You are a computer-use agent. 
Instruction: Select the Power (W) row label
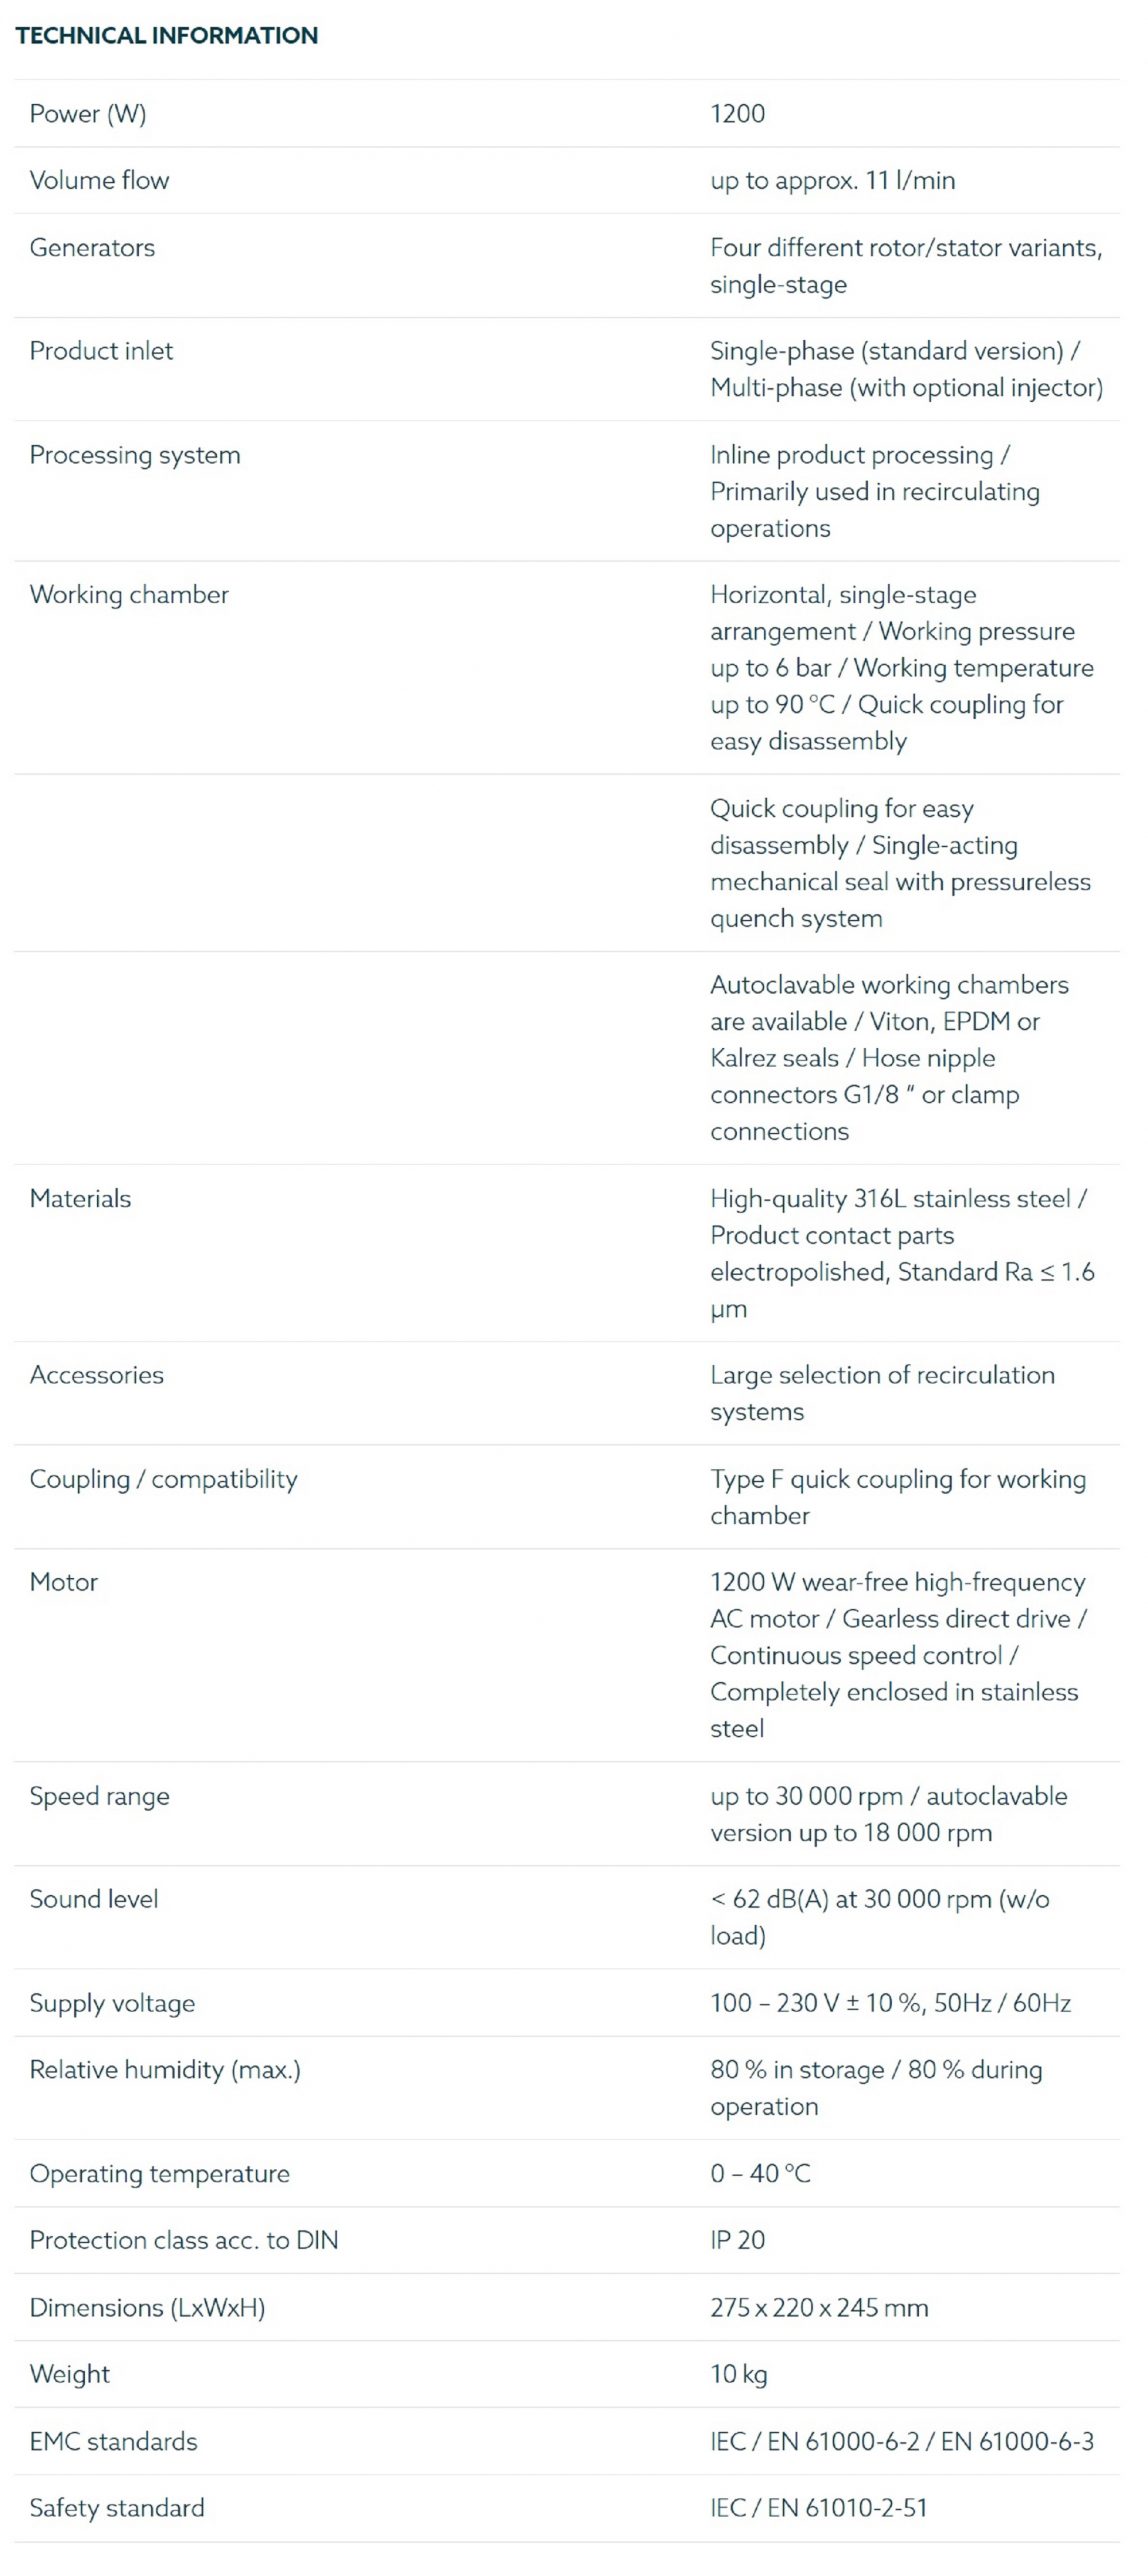click(x=88, y=113)
